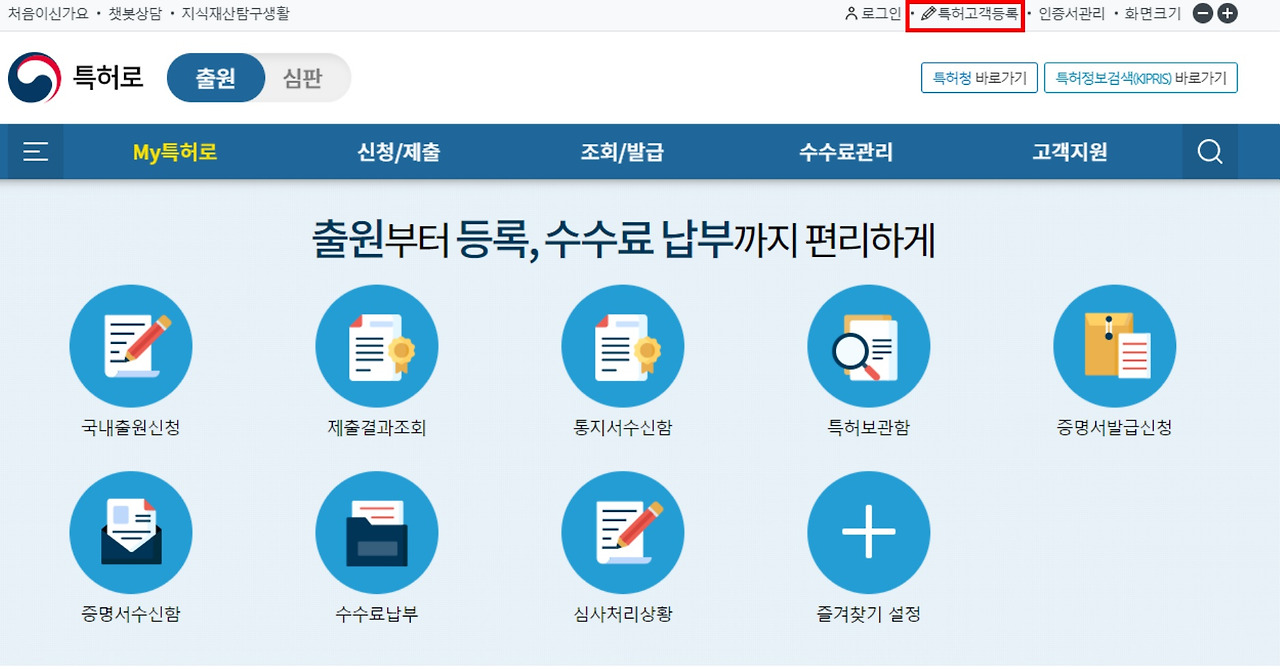This screenshot has width=1280, height=669.
Task: Check 심사처리상황 examination status icon
Action: 623,532
